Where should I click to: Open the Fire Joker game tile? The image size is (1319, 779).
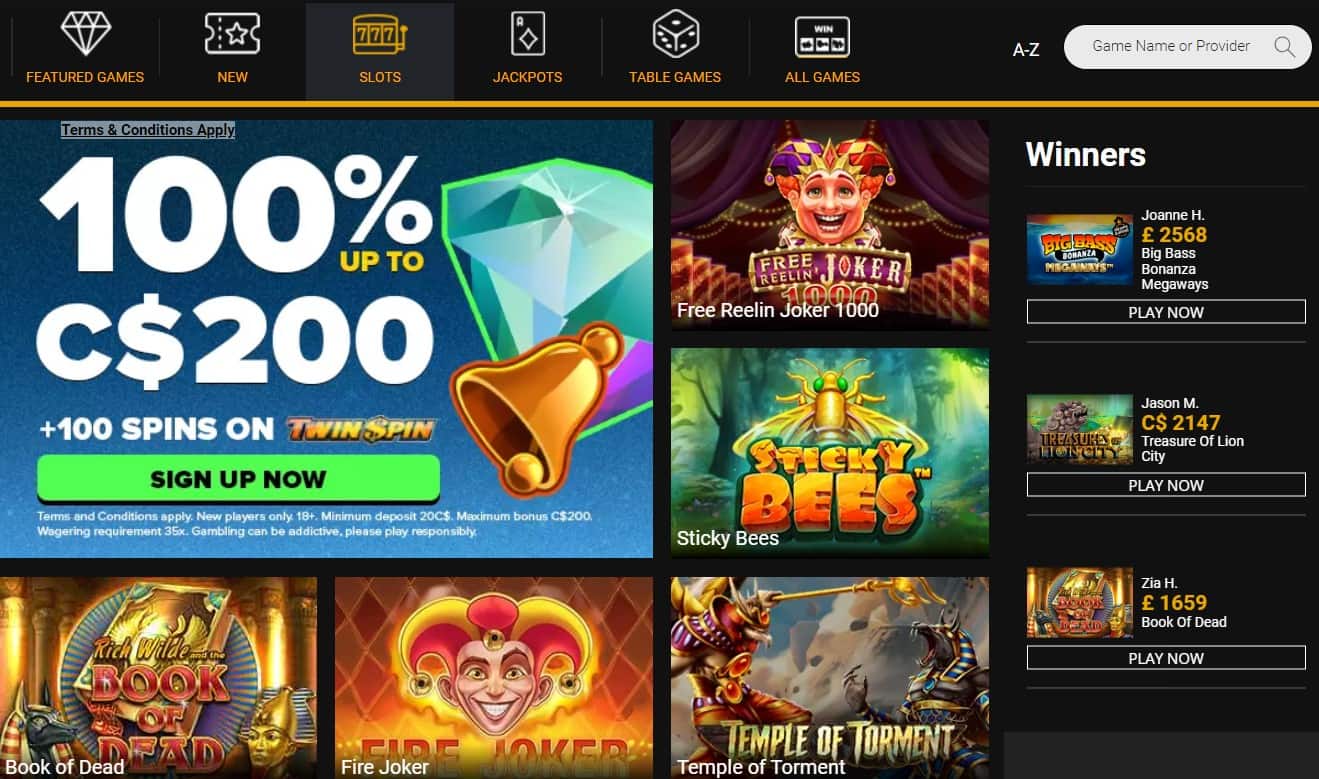click(494, 678)
